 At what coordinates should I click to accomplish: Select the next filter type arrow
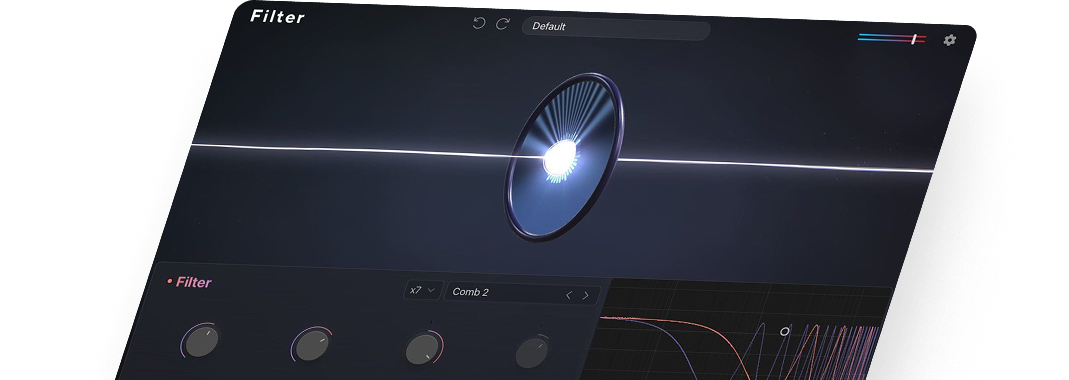tap(586, 295)
